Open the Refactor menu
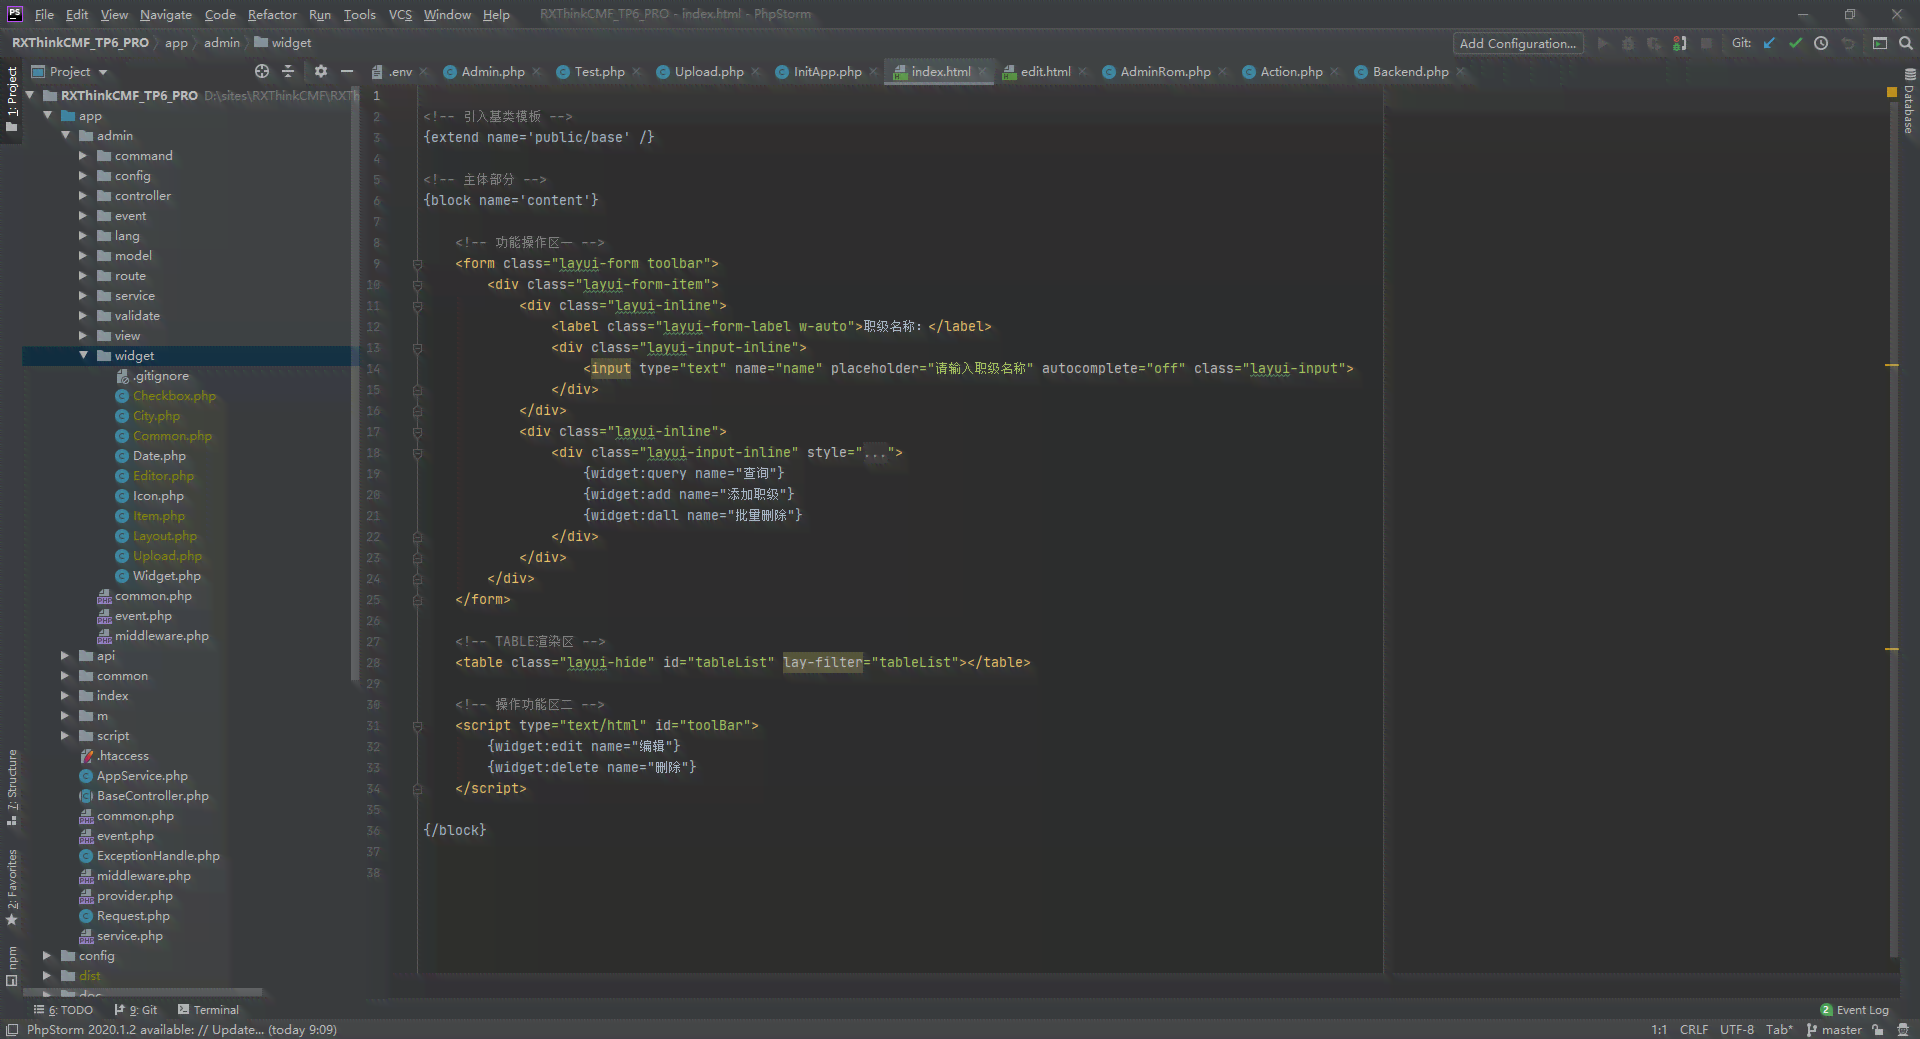 272,14
